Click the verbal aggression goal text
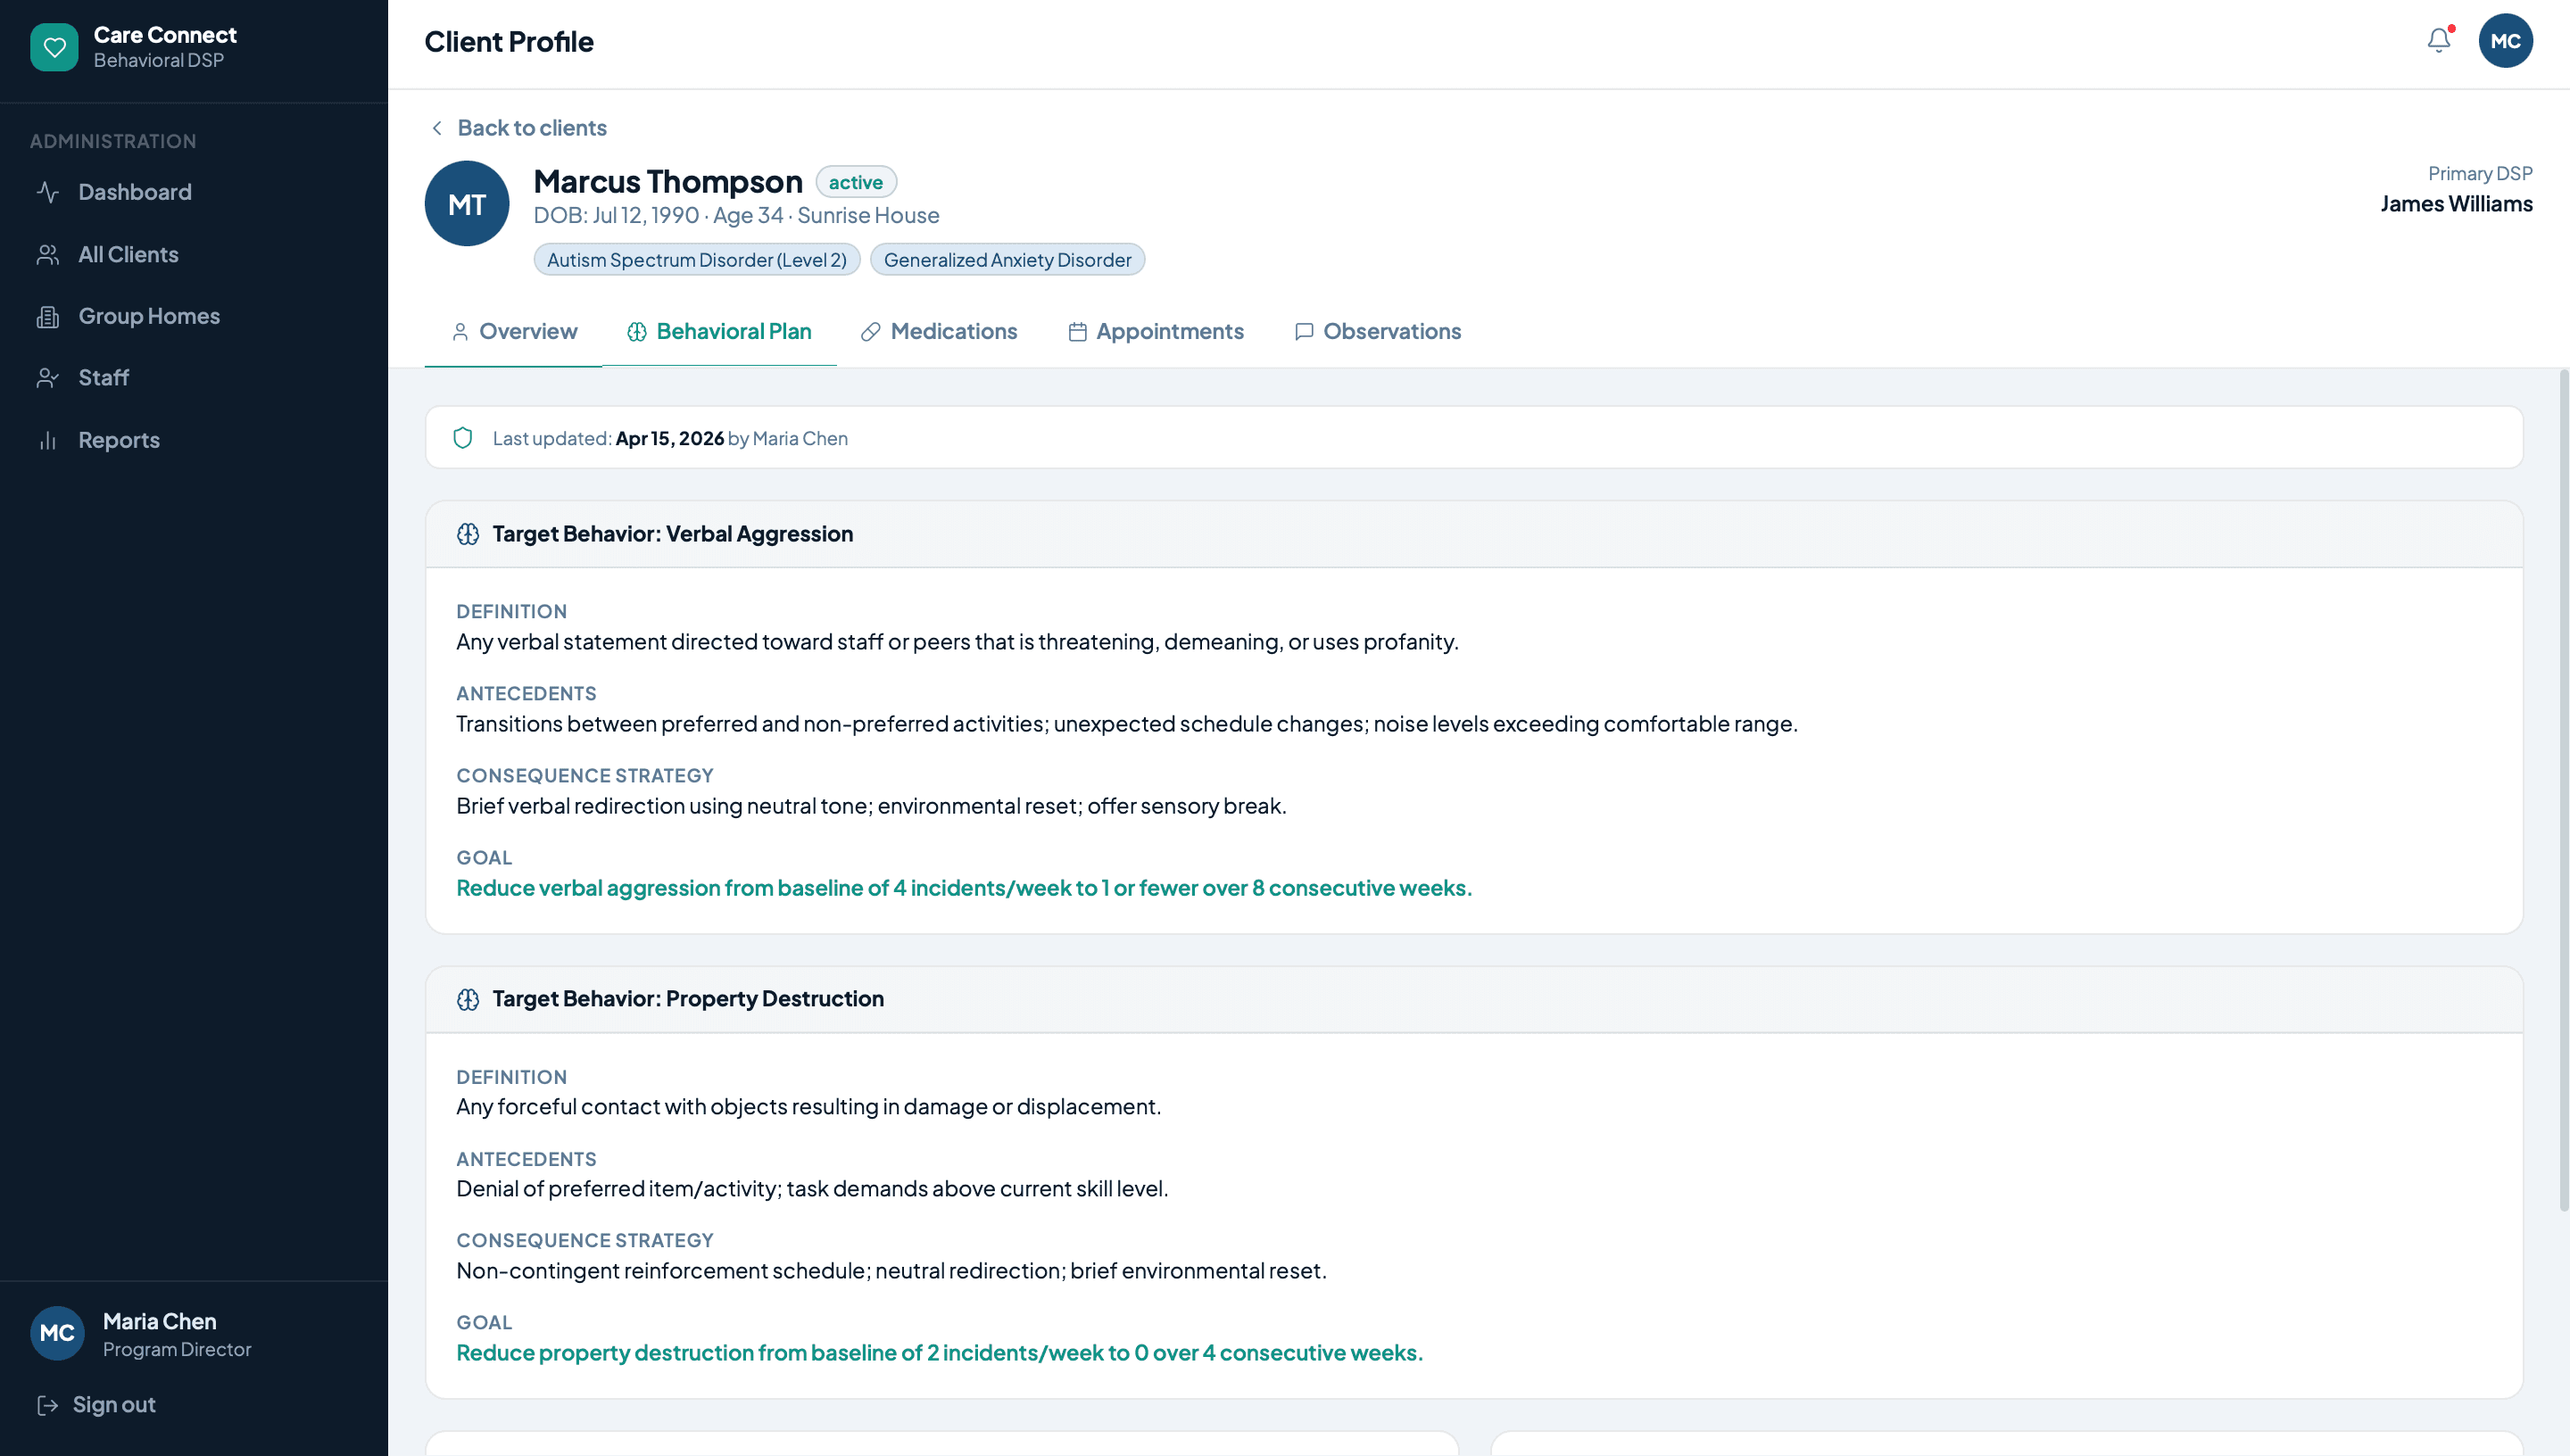This screenshot has height=1456, width=2570. click(x=964, y=888)
